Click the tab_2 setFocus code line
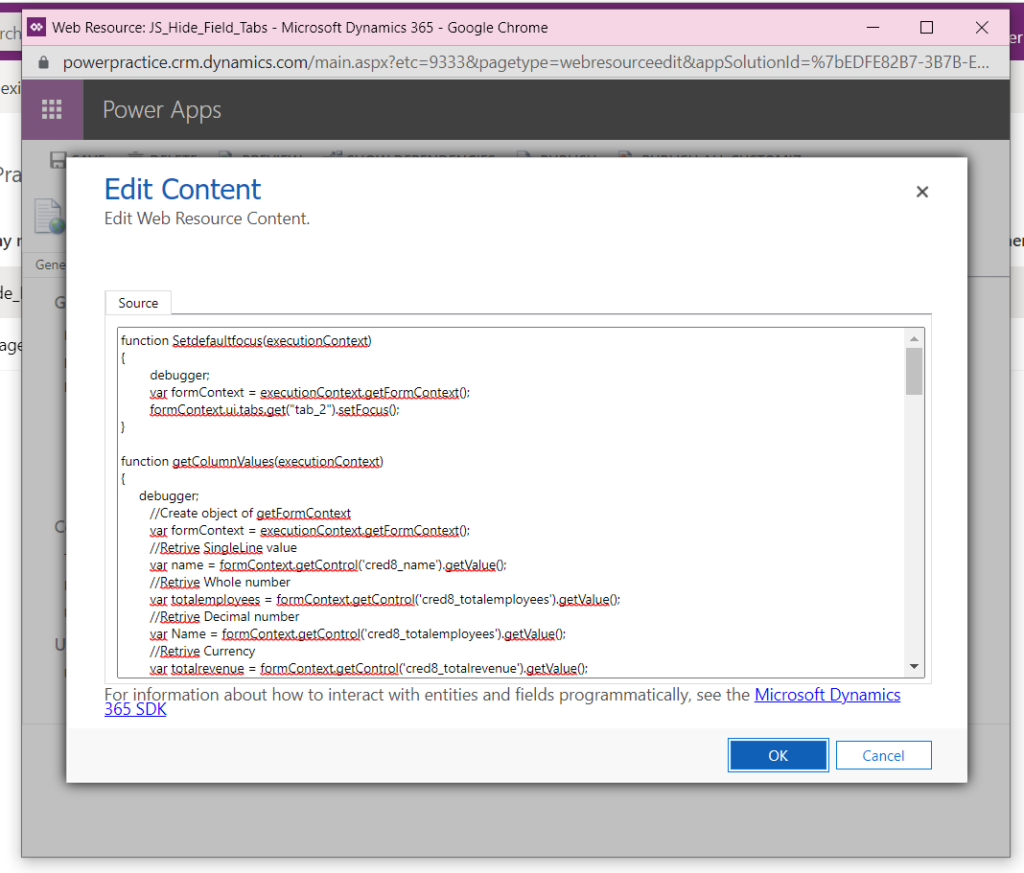Screen dimensions: 1024x873 pos(274,410)
